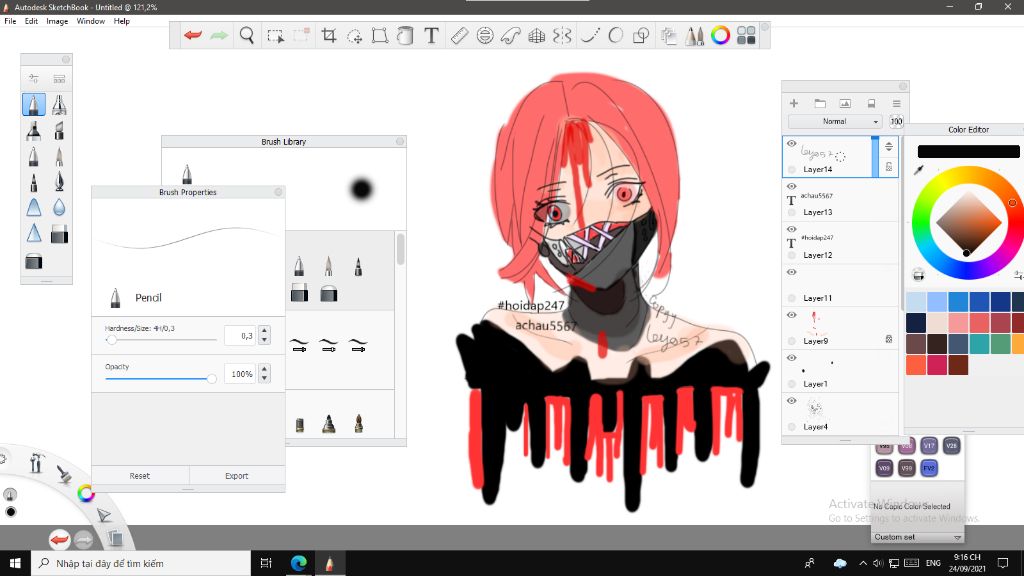
Task: Increase Hardness/Size with up stepper
Action: 264,330
